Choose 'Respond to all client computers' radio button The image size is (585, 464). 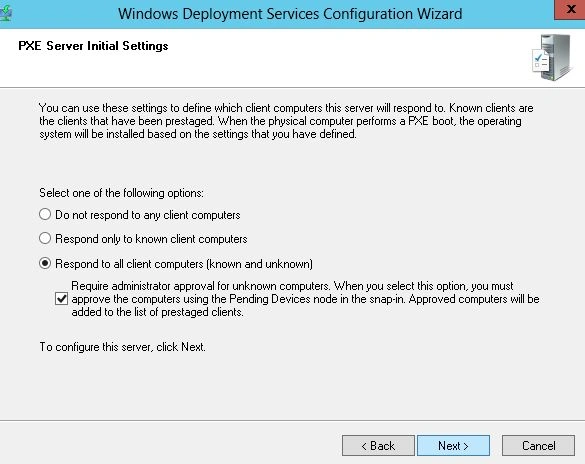click(x=45, y=263)
